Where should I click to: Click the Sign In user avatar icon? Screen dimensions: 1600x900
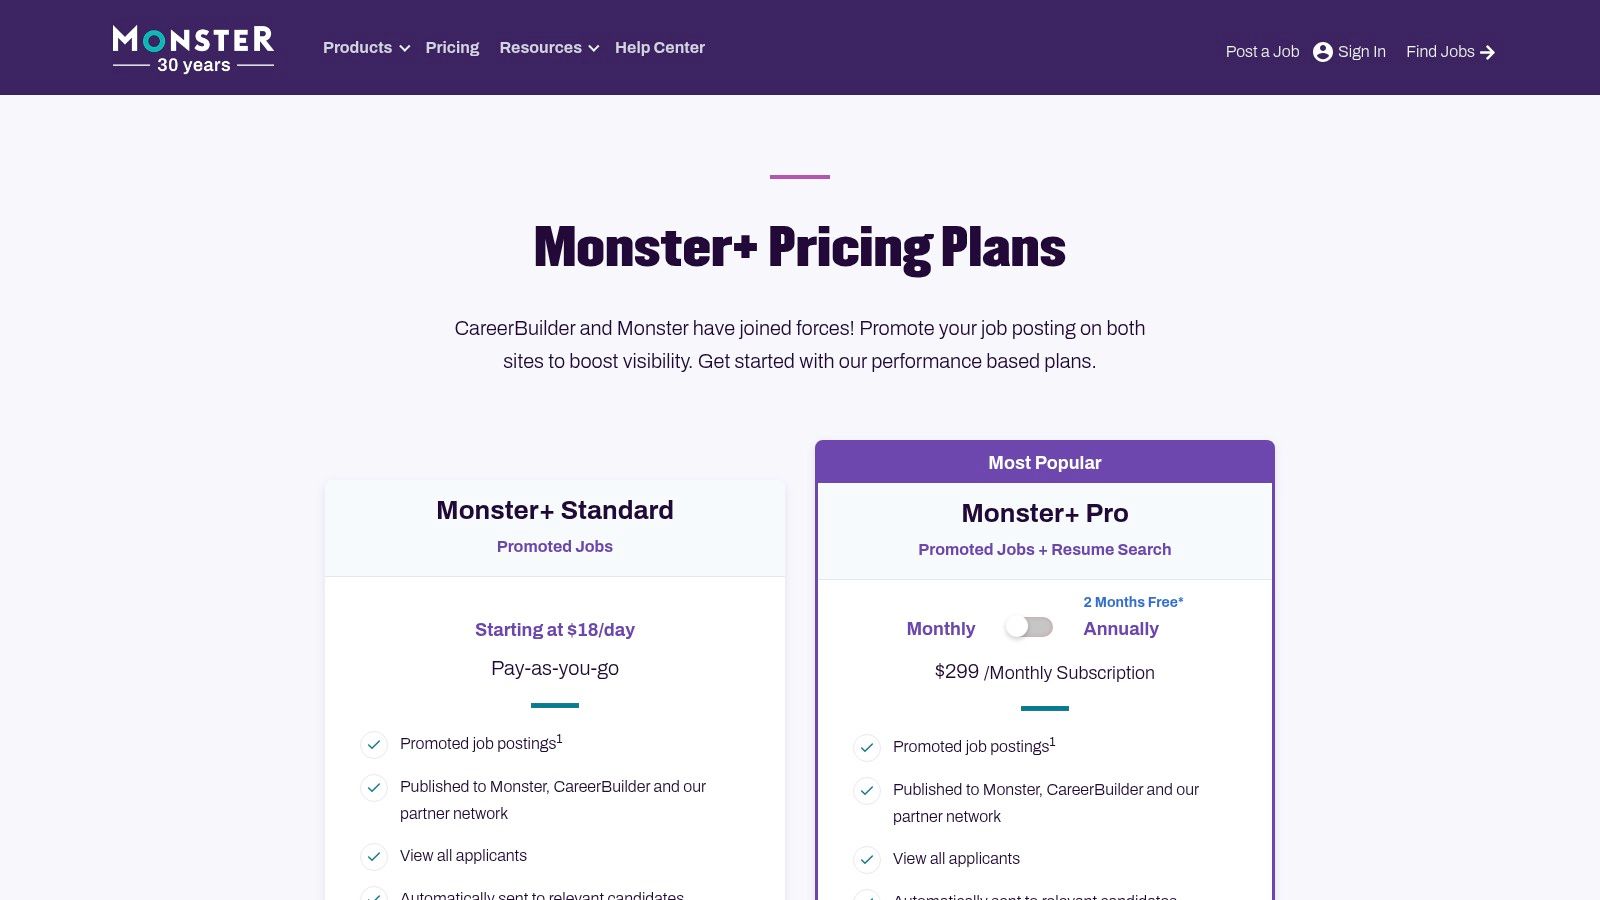(1322, 51)
